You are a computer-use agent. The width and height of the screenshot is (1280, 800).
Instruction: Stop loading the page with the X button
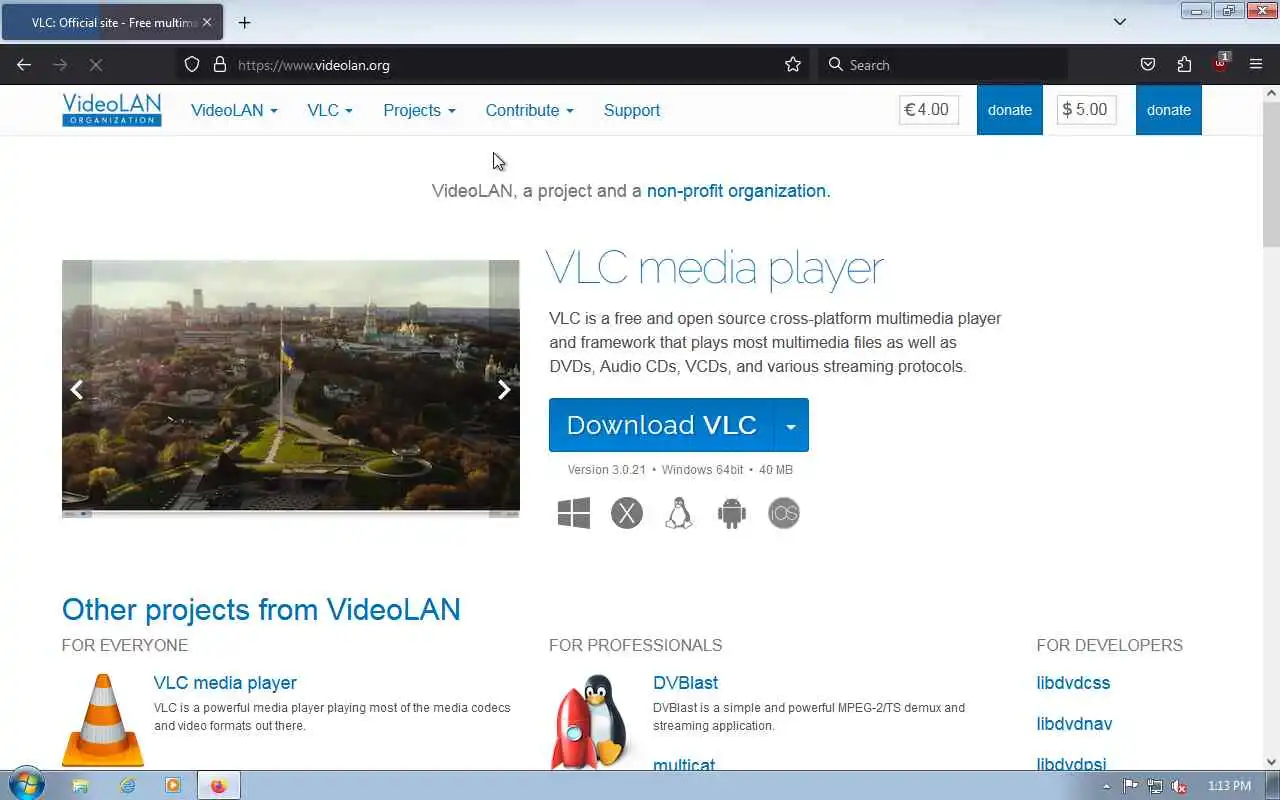[x=96, y=65]
